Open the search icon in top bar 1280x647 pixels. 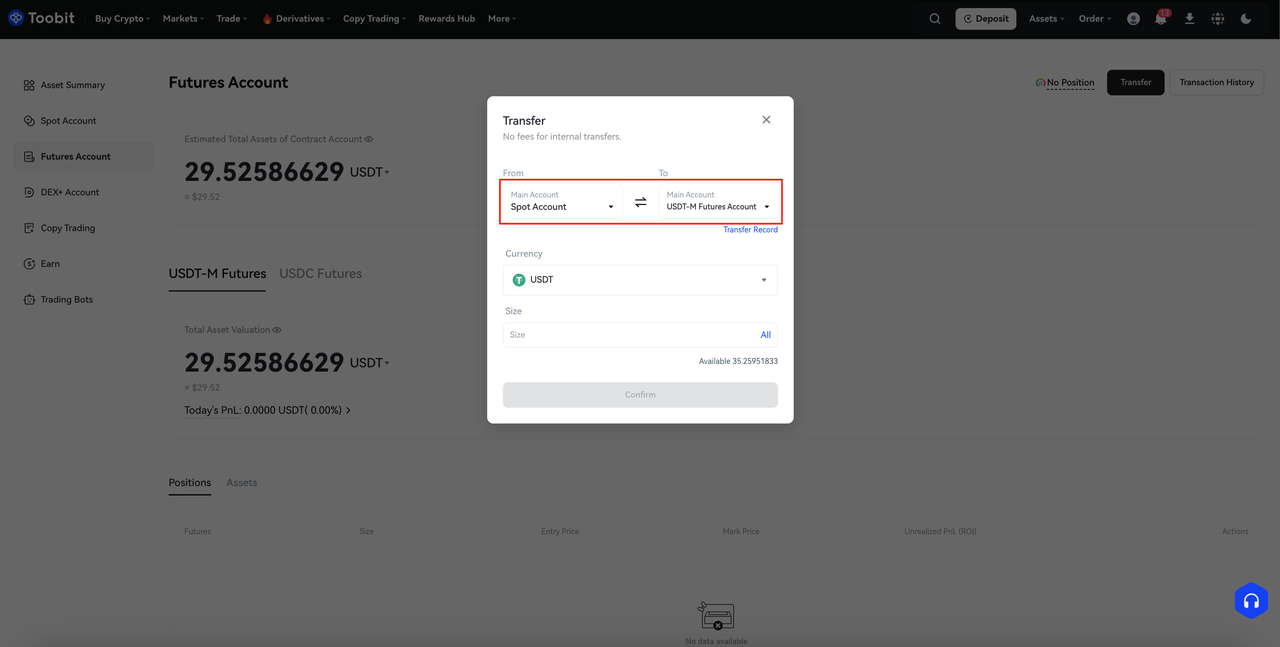935,19
